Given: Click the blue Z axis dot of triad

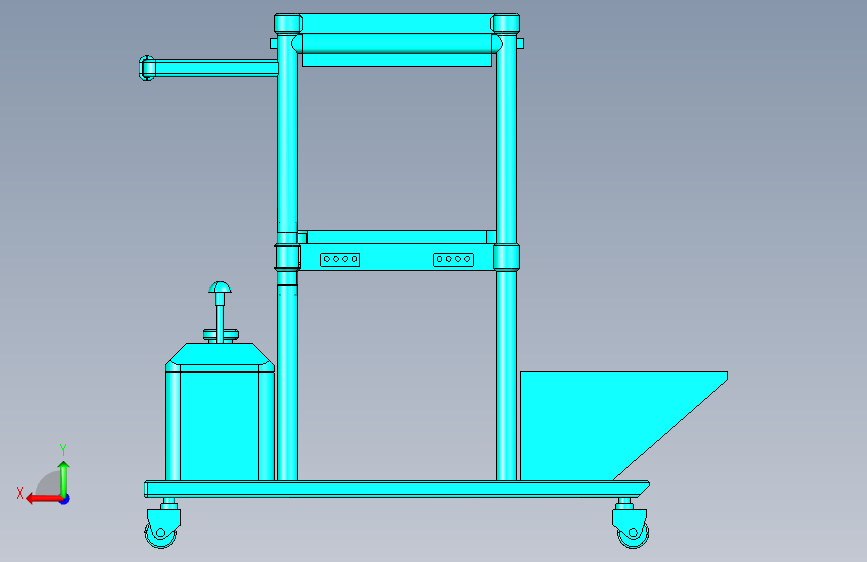Looking at the screenshot, I should [65, 500].
